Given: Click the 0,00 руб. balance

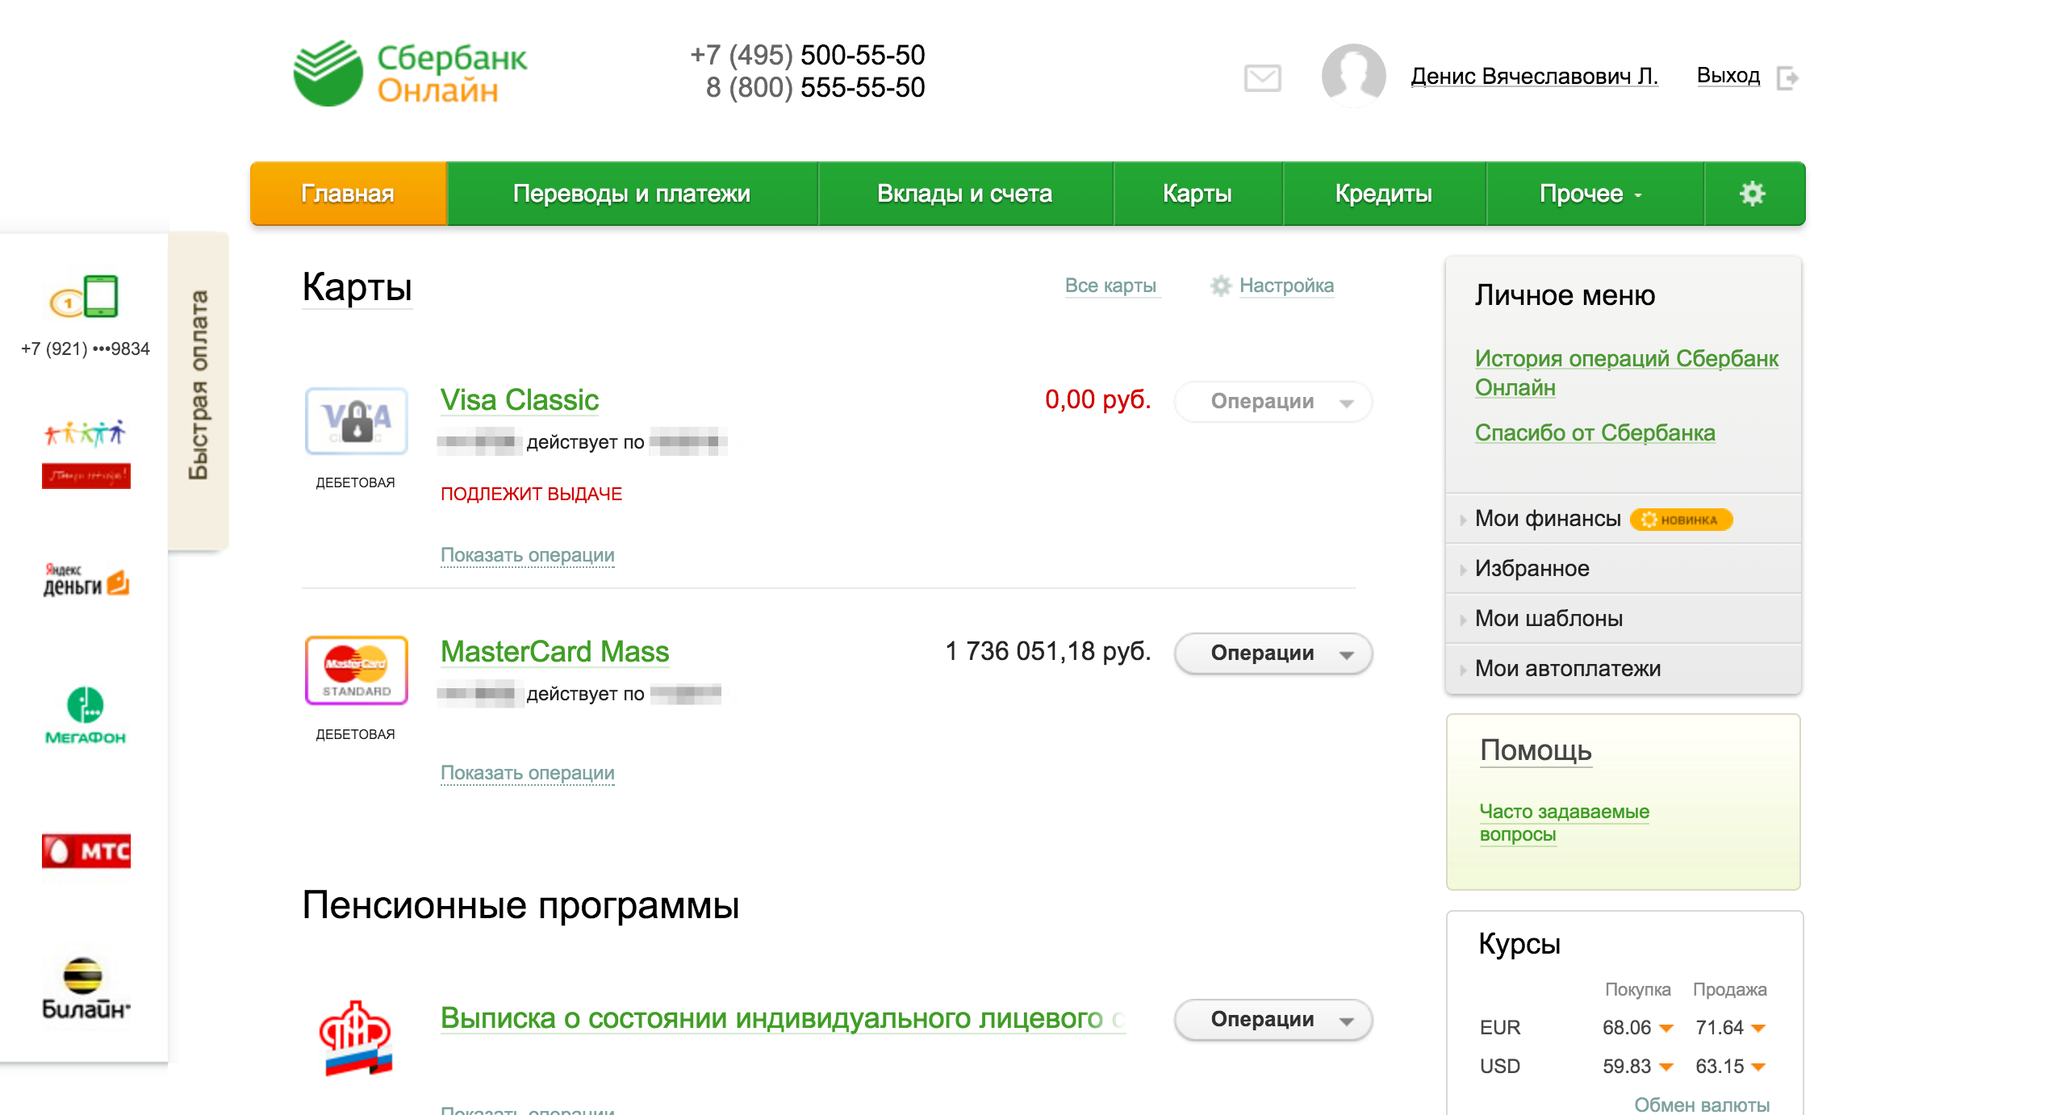Looking at the screenshot, I should pos(1098,400).
